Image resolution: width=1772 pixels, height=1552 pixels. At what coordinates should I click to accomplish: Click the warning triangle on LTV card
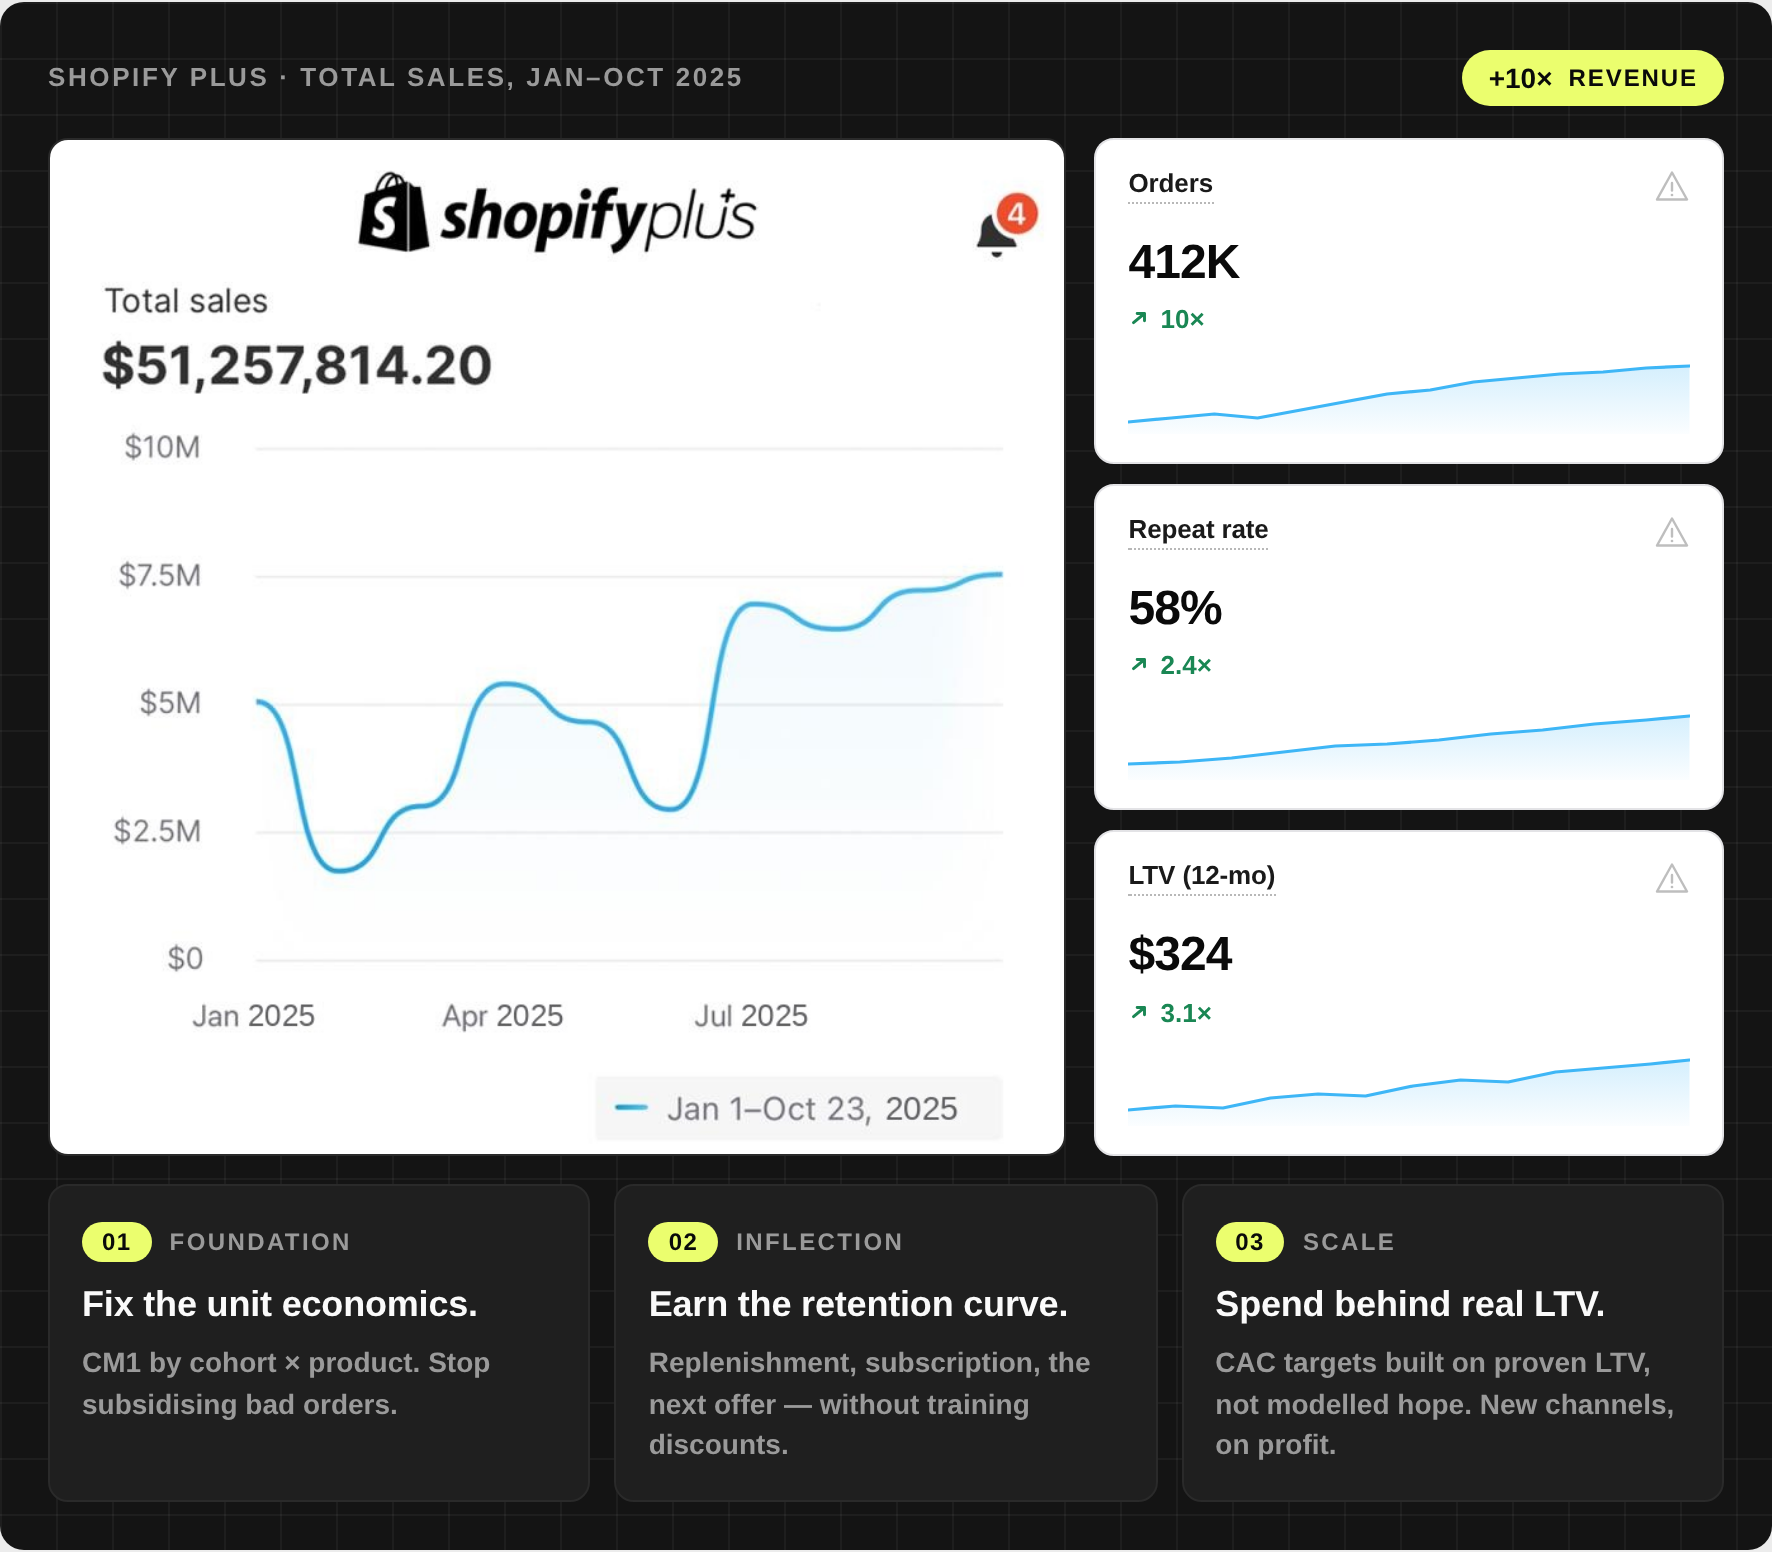coord(1671,879)
